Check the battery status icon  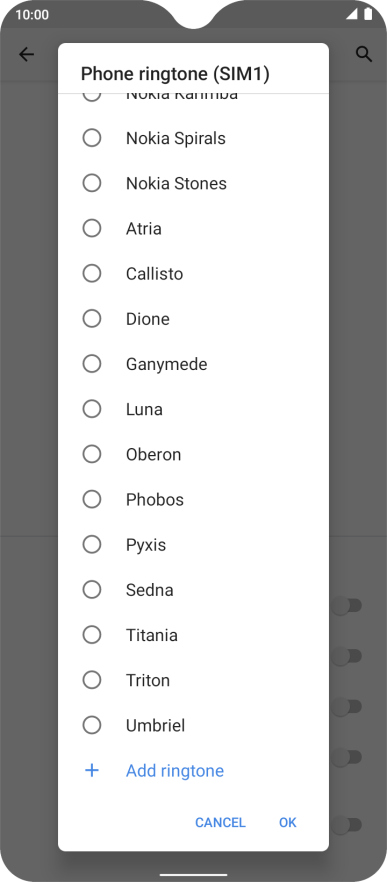368,14
